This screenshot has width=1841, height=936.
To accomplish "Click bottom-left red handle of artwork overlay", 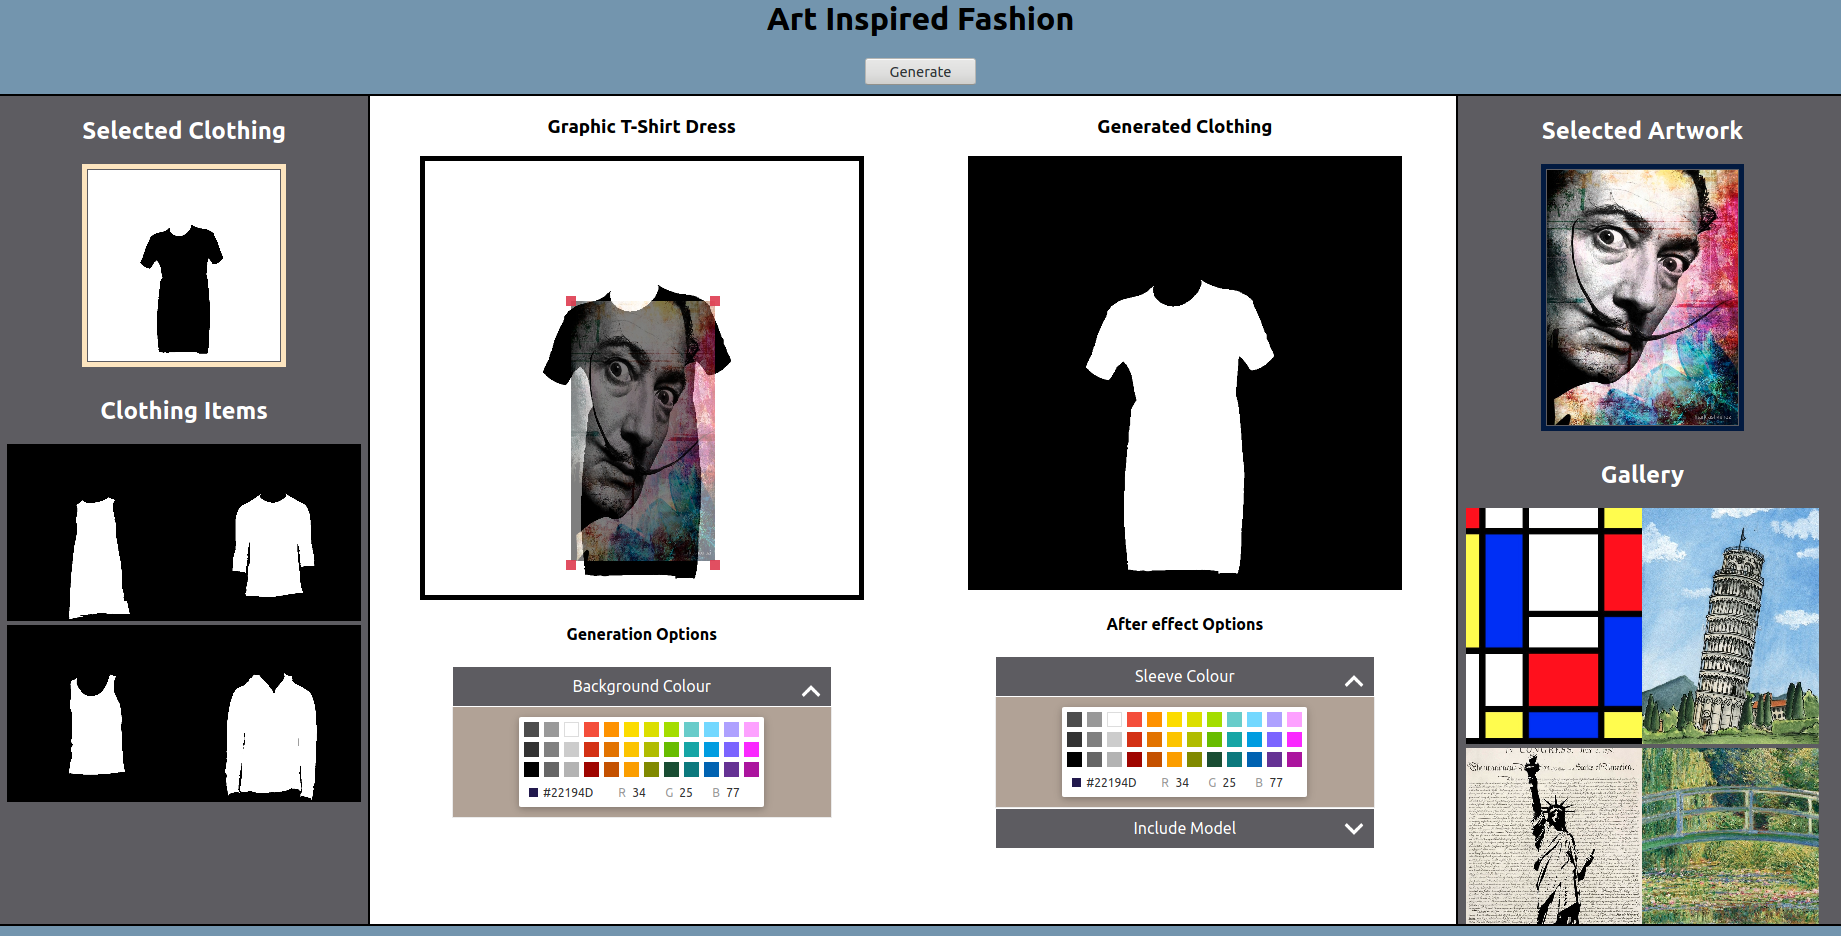I will [x=571, y=565].
